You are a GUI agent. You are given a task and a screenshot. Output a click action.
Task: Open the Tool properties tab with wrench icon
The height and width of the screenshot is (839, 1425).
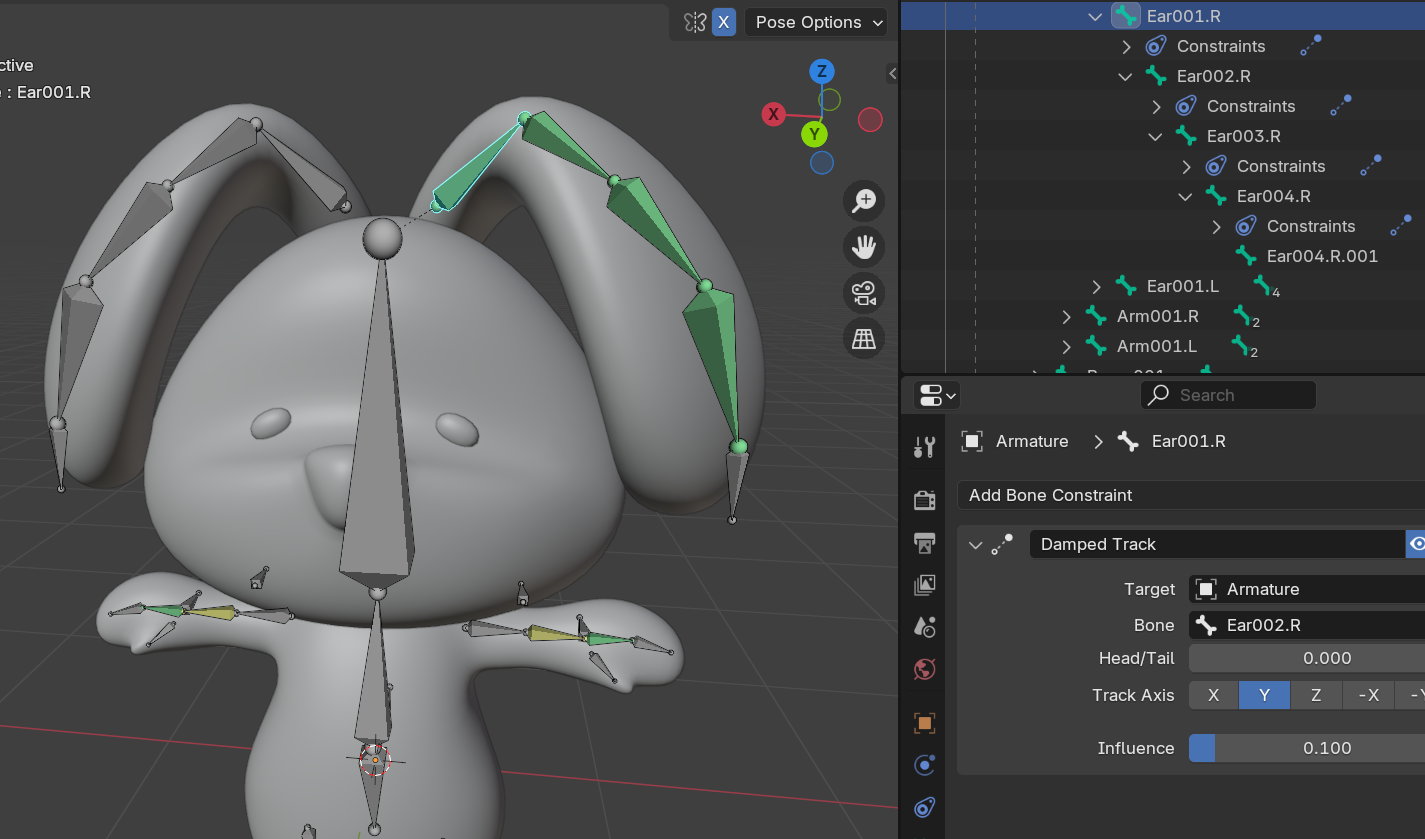pos(925,447)
